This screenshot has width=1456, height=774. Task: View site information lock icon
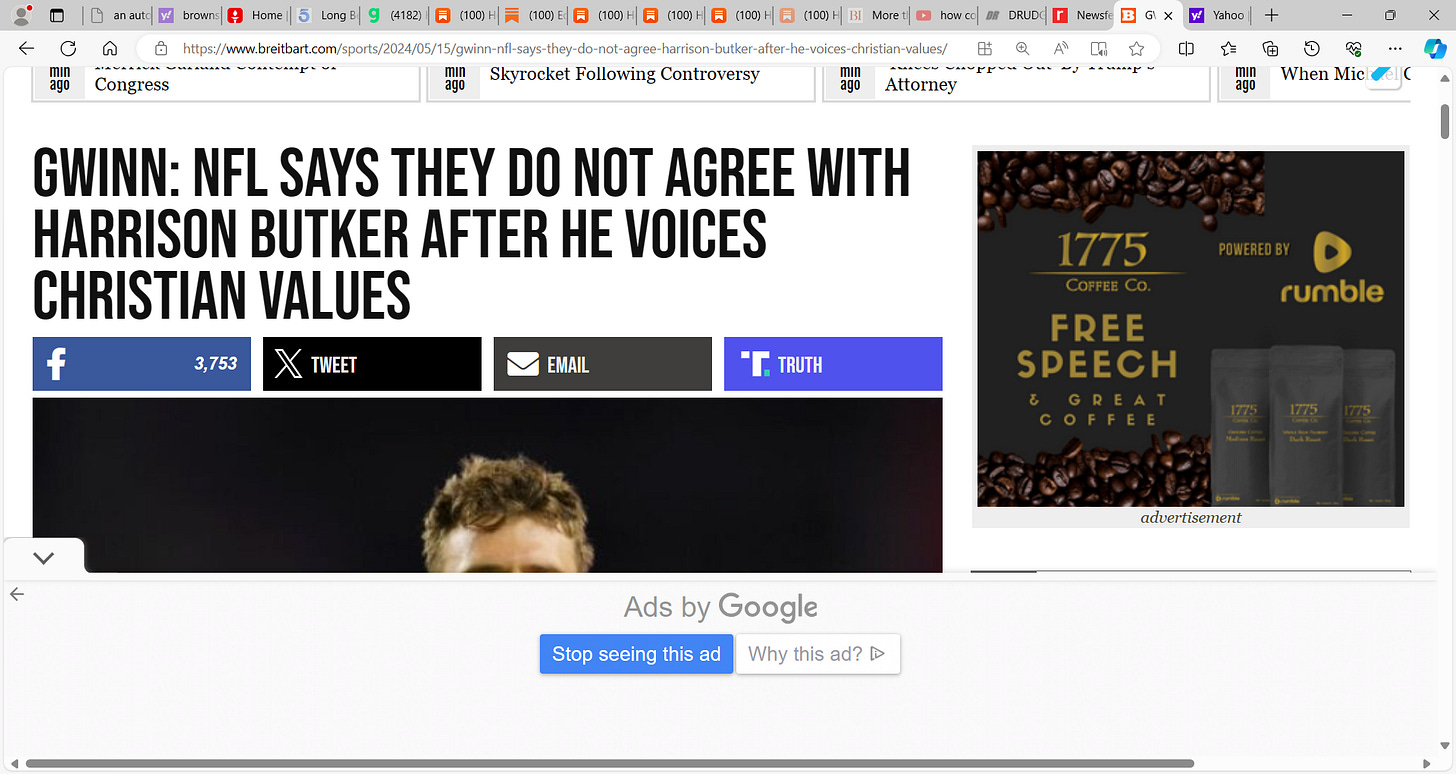161,48
